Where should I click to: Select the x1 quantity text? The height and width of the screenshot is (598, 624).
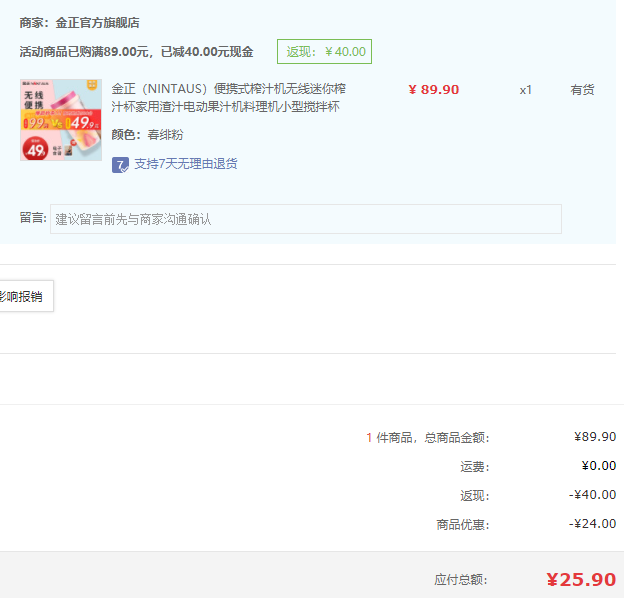pos(526,90)
